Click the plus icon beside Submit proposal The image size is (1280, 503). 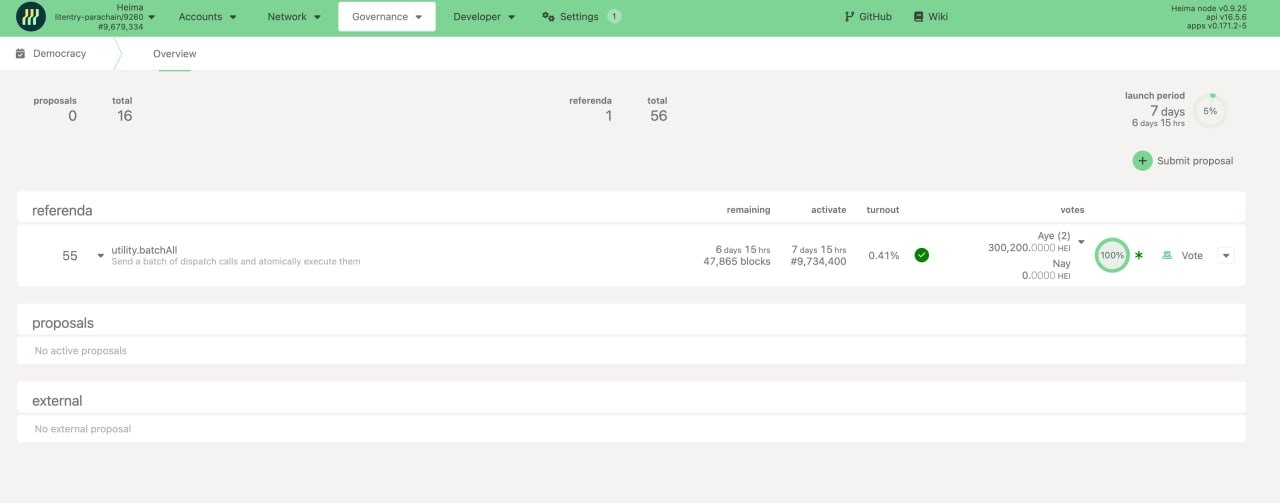coord(1142,161)
